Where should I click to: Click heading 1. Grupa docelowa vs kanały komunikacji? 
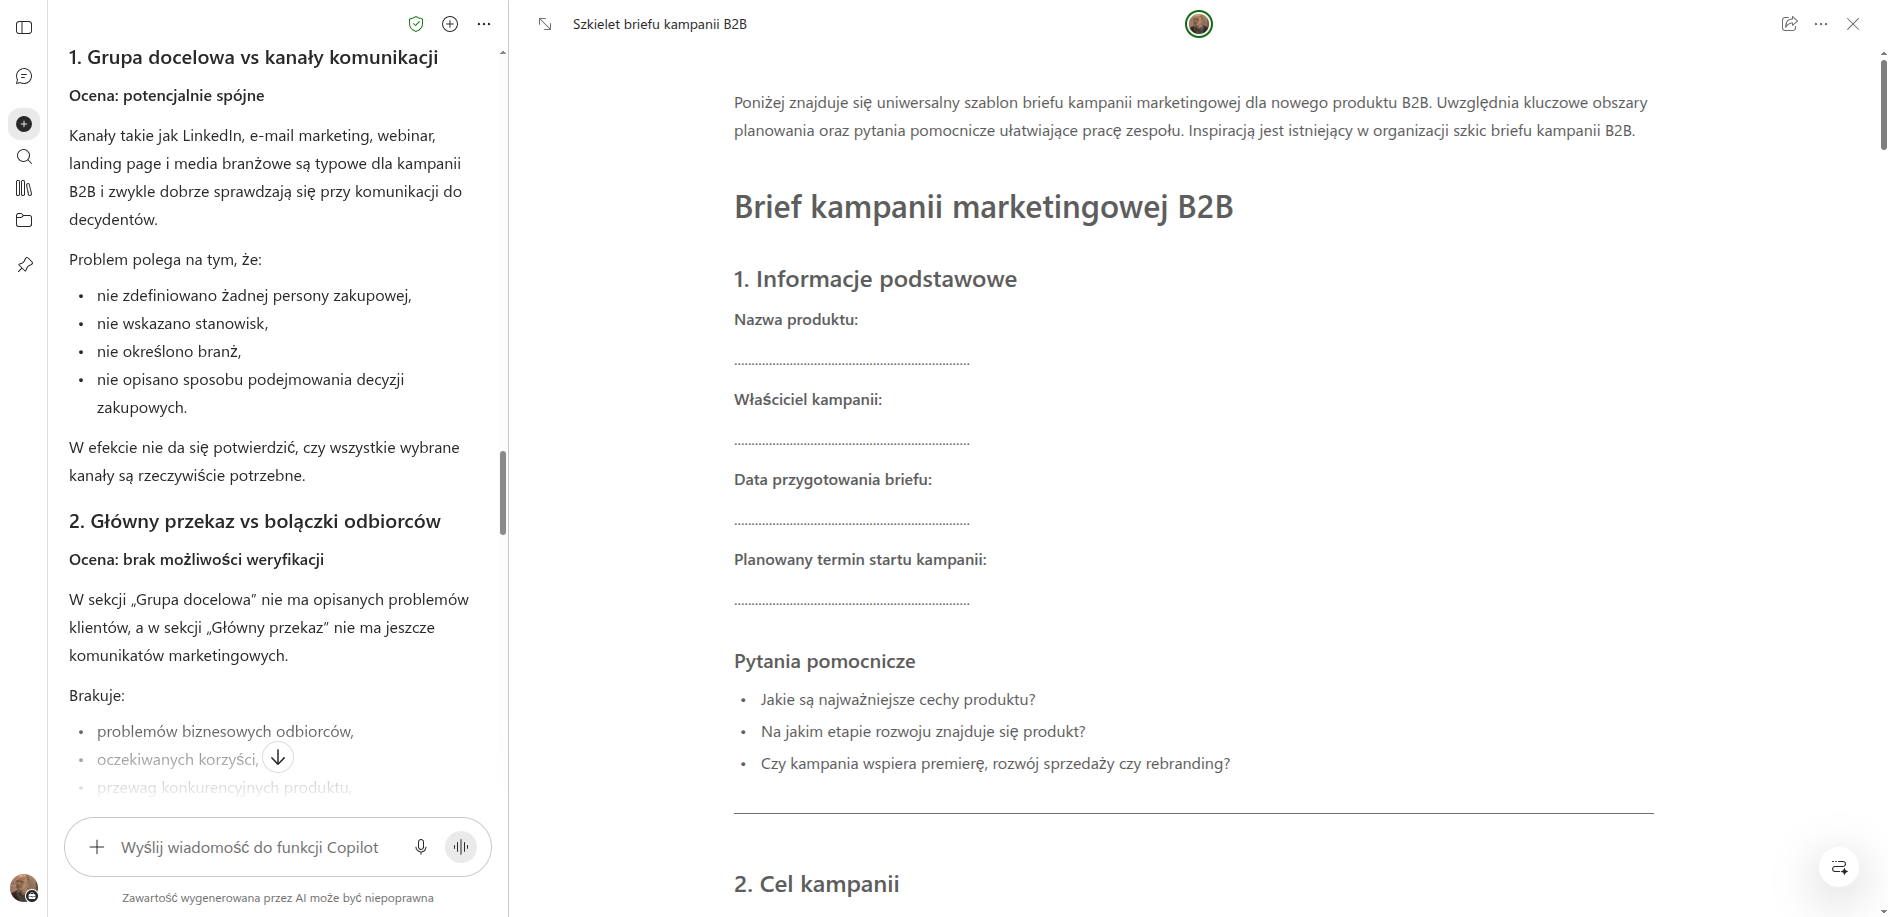point(254,57)
